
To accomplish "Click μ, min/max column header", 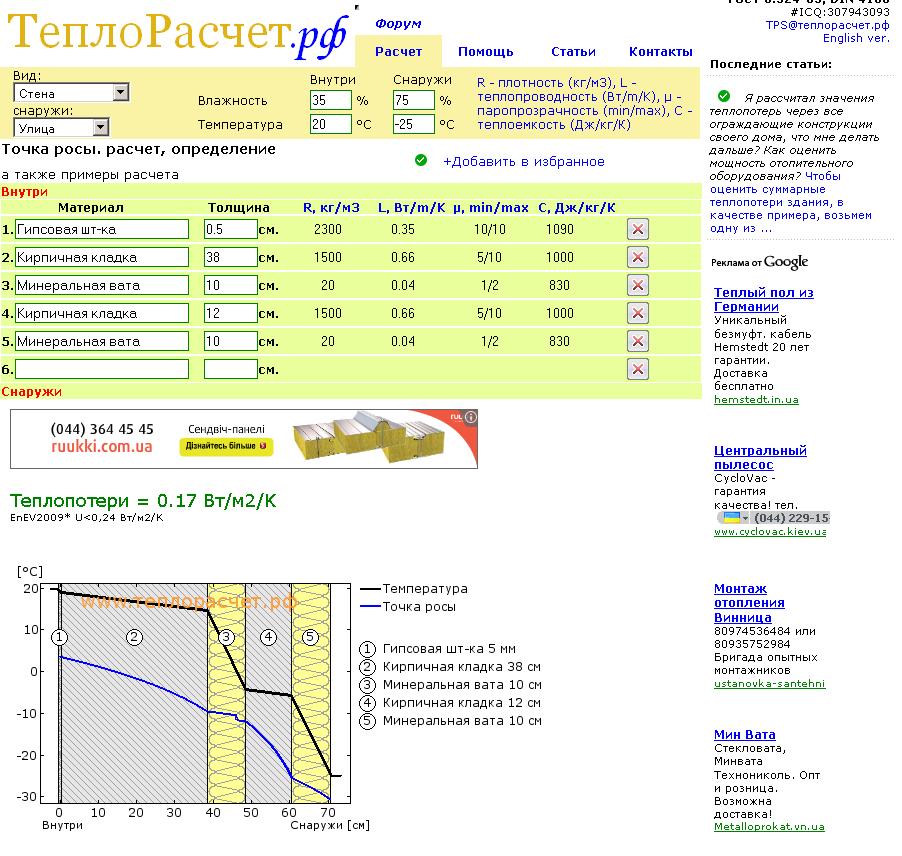I will click(x=491, y=208).
